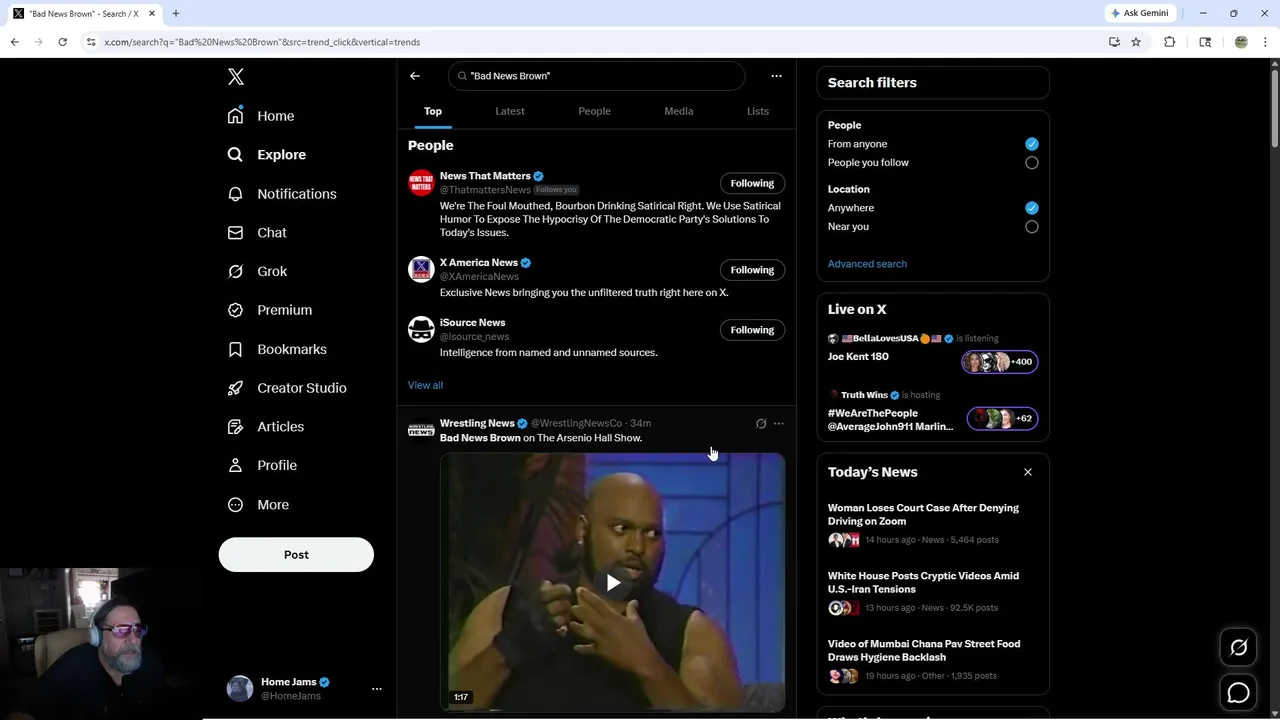Viewport: 1280px width, 720px height.
Task: Open new browser tab
Action: [x=176, y=14]
